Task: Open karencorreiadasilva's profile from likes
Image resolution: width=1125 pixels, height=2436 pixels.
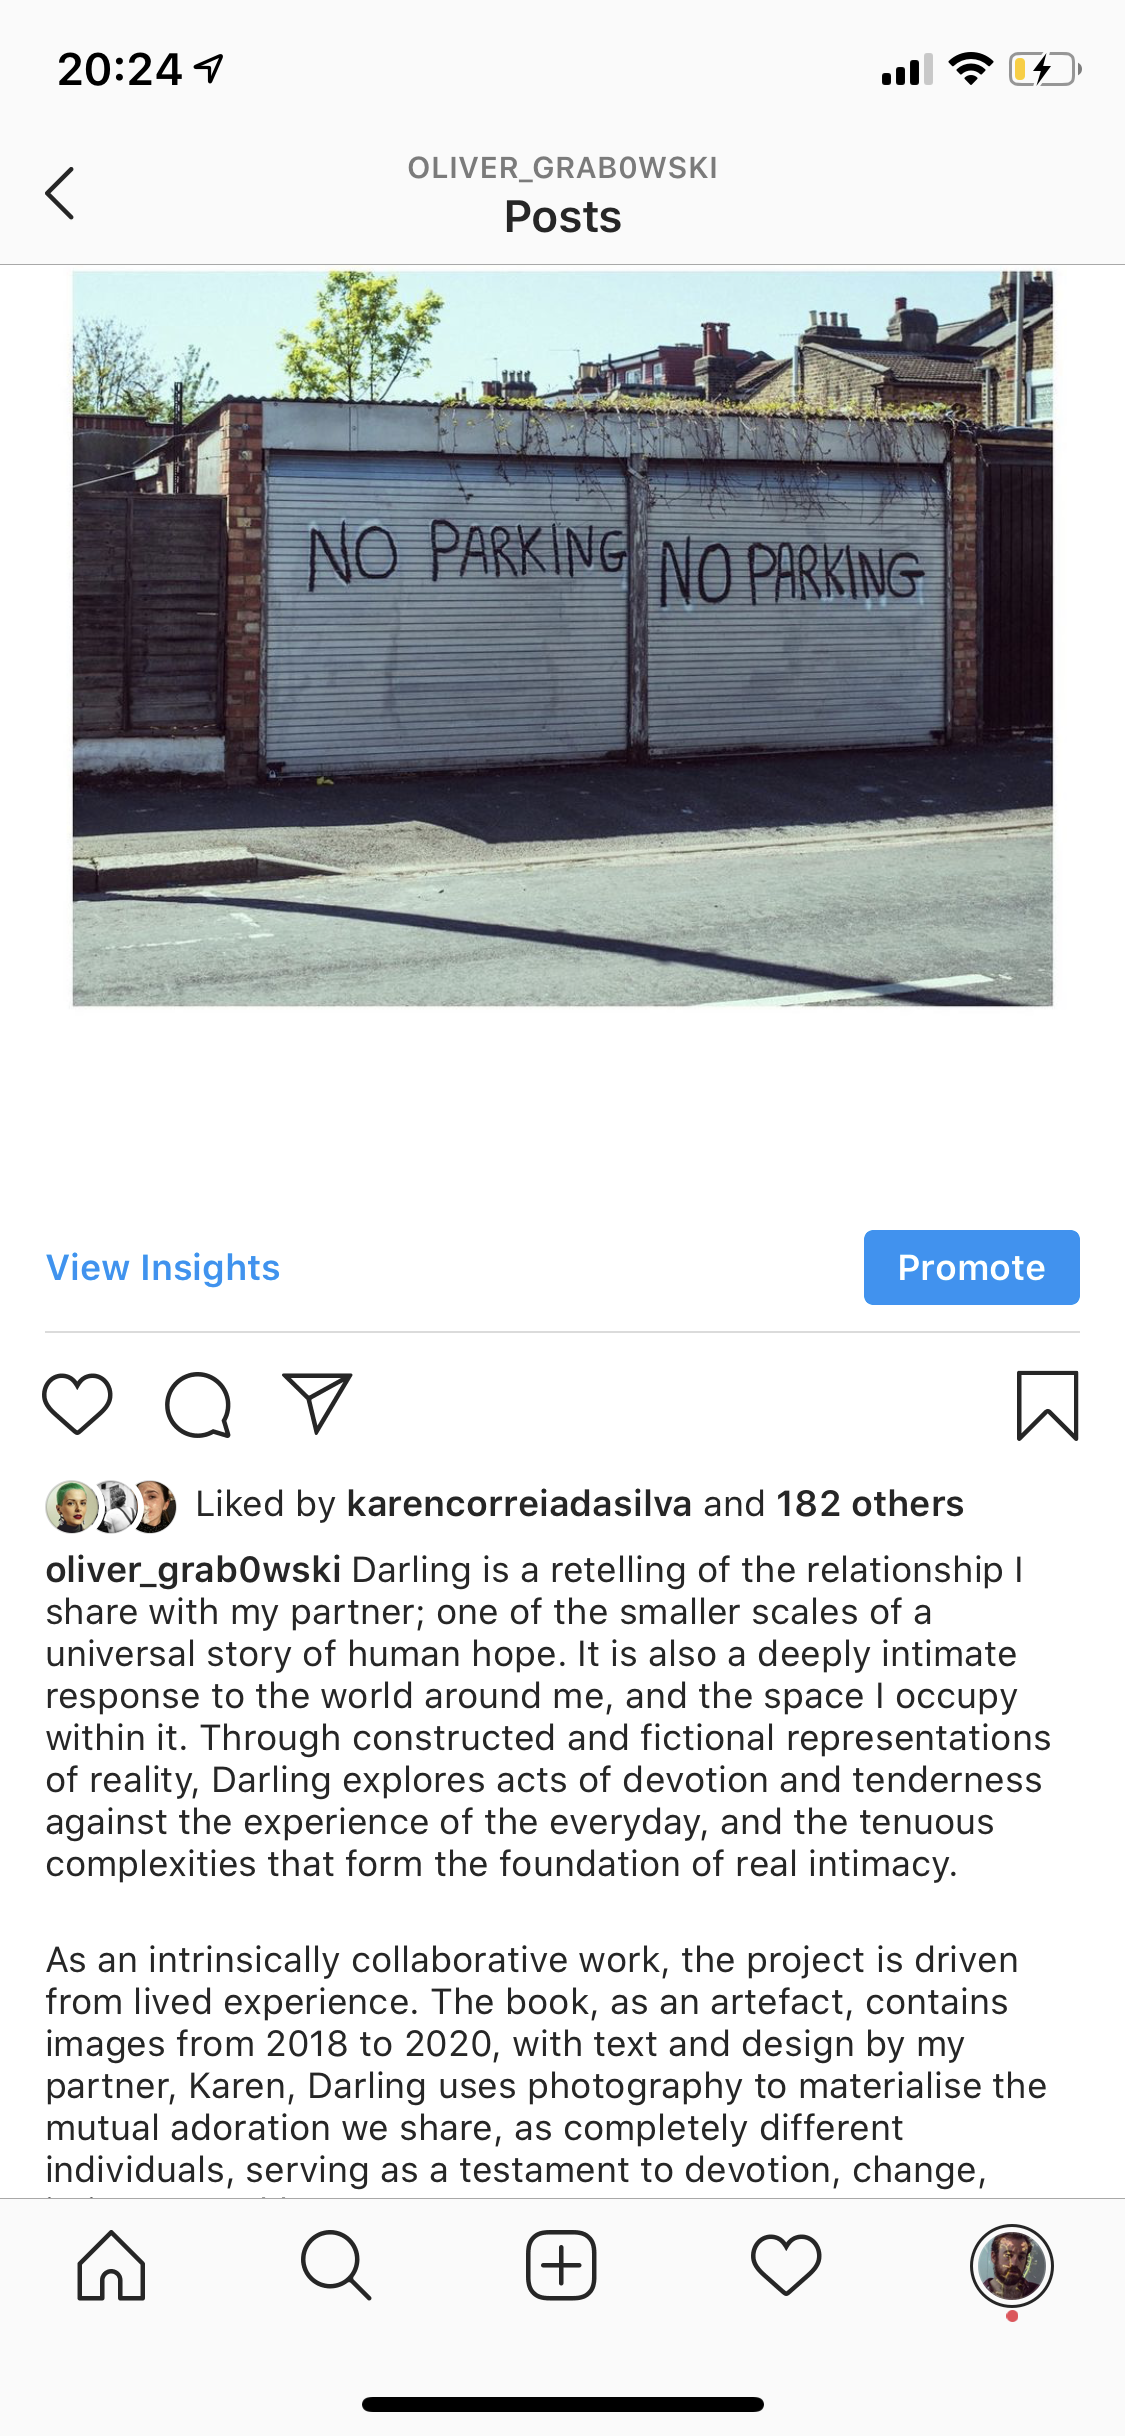Action: (x=519, y=1504)
